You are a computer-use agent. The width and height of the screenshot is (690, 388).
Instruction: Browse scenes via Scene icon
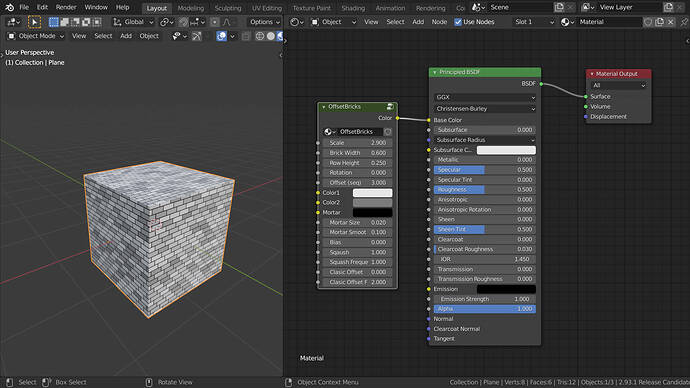(x=478, y=7)
